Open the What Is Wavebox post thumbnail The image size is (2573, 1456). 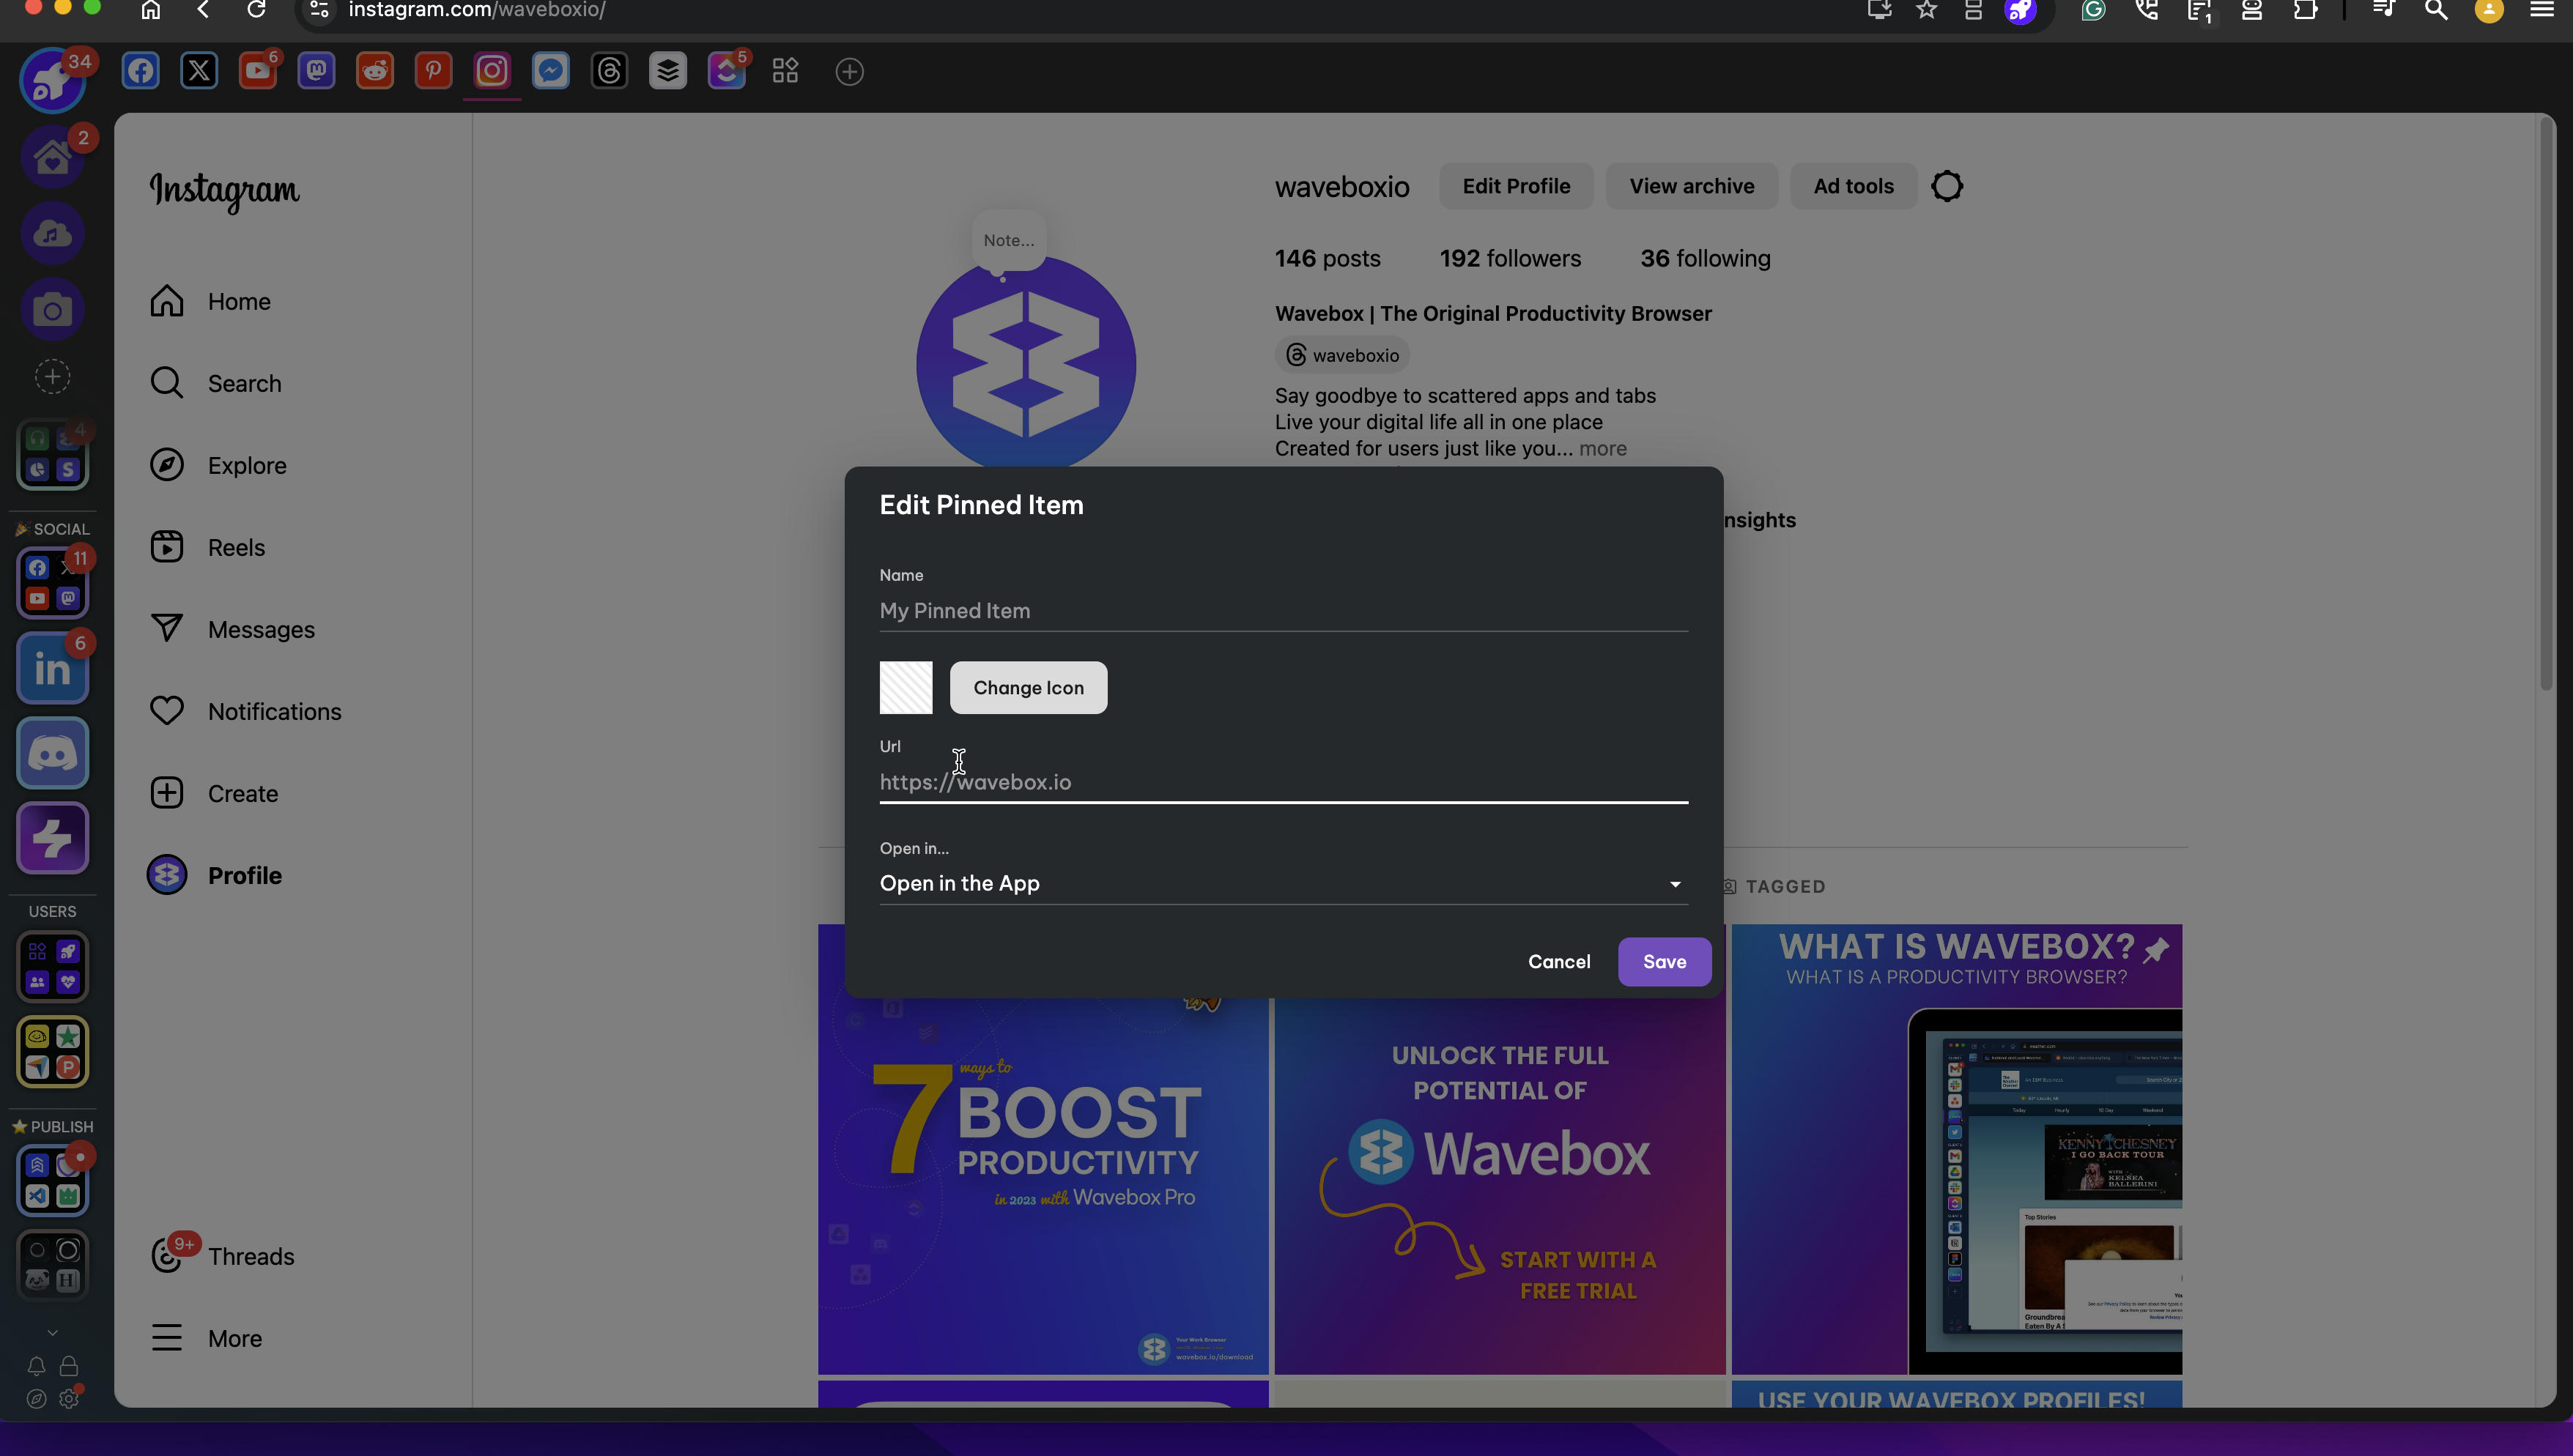(1957, 1150)
